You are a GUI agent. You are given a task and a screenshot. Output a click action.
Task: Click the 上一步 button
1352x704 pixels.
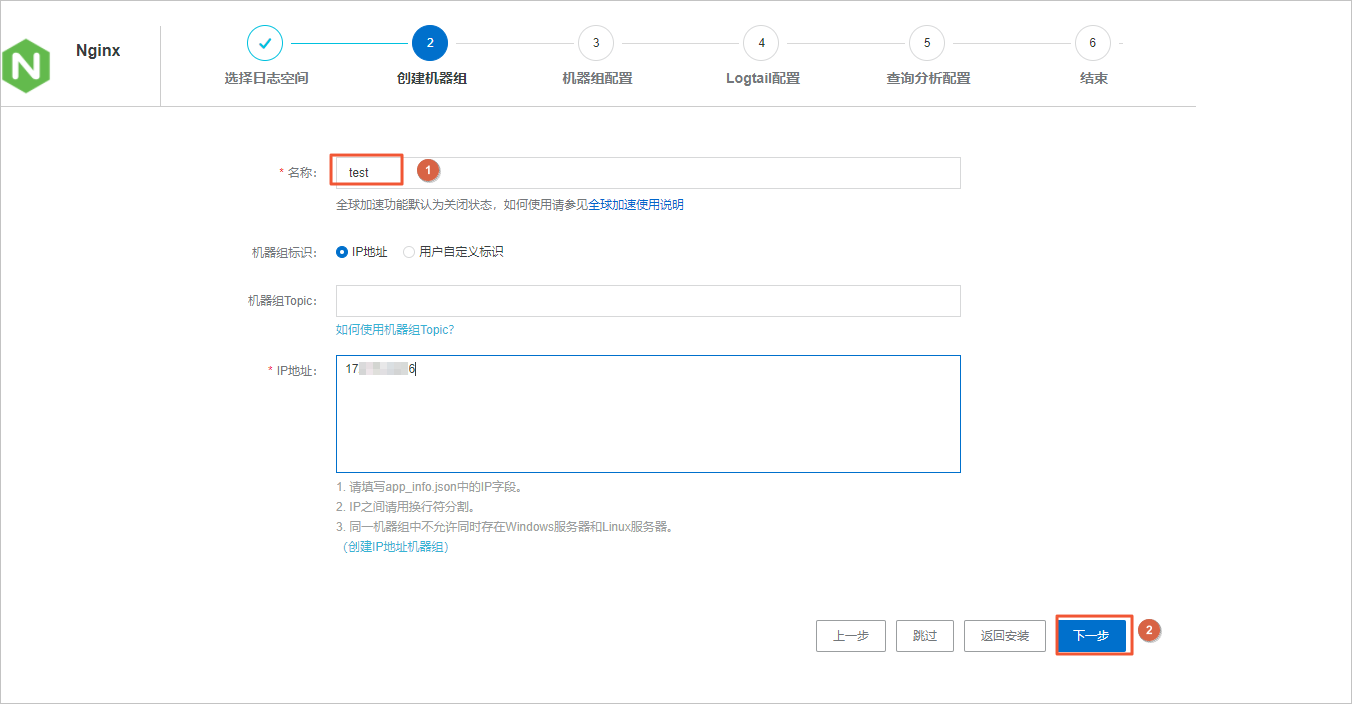pos(851,636)
